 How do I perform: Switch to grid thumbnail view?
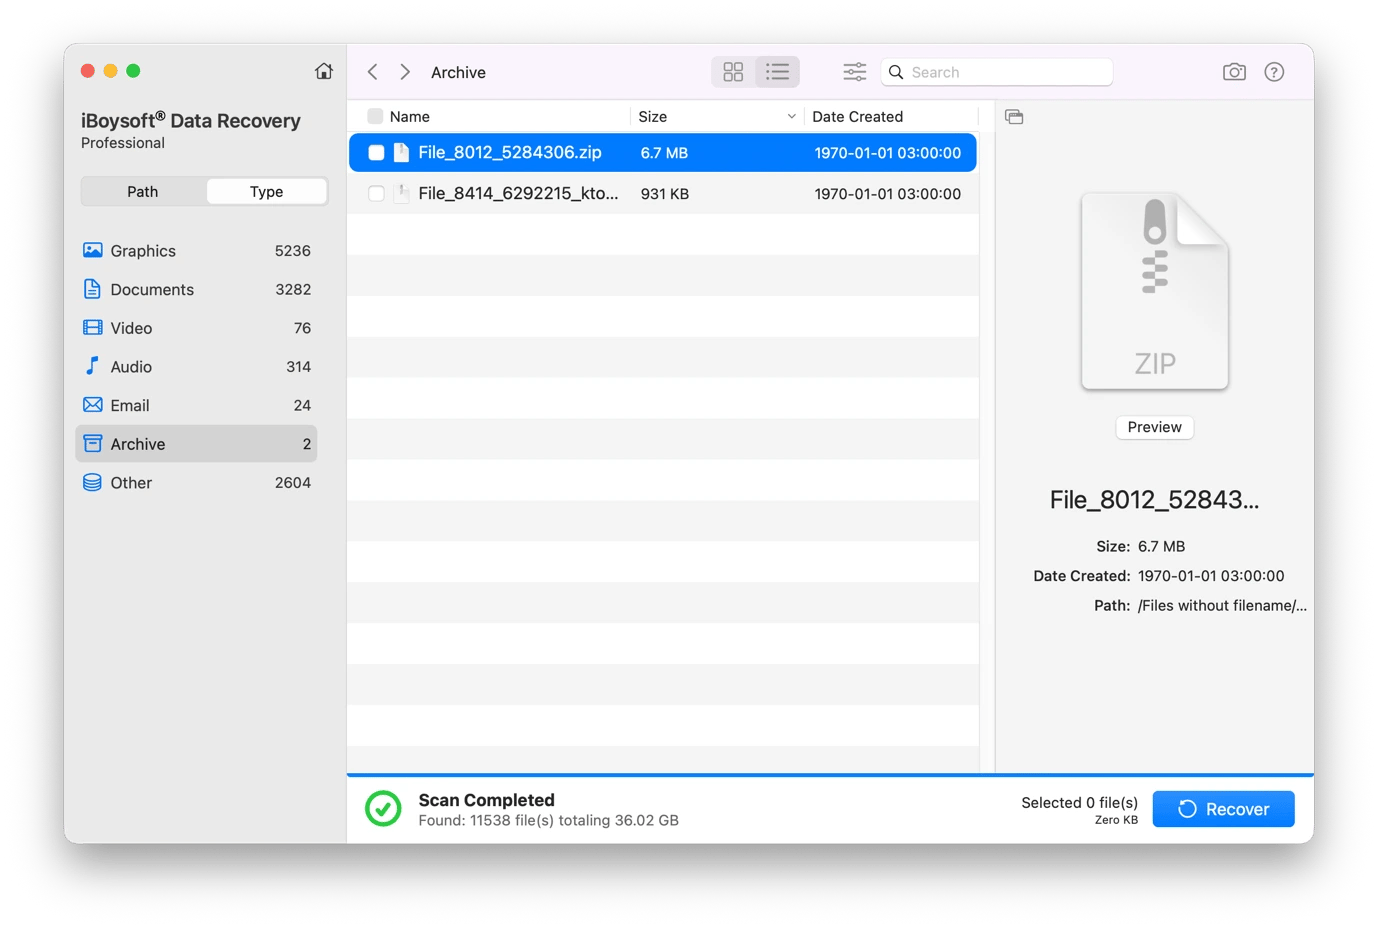tap(733, 72)
